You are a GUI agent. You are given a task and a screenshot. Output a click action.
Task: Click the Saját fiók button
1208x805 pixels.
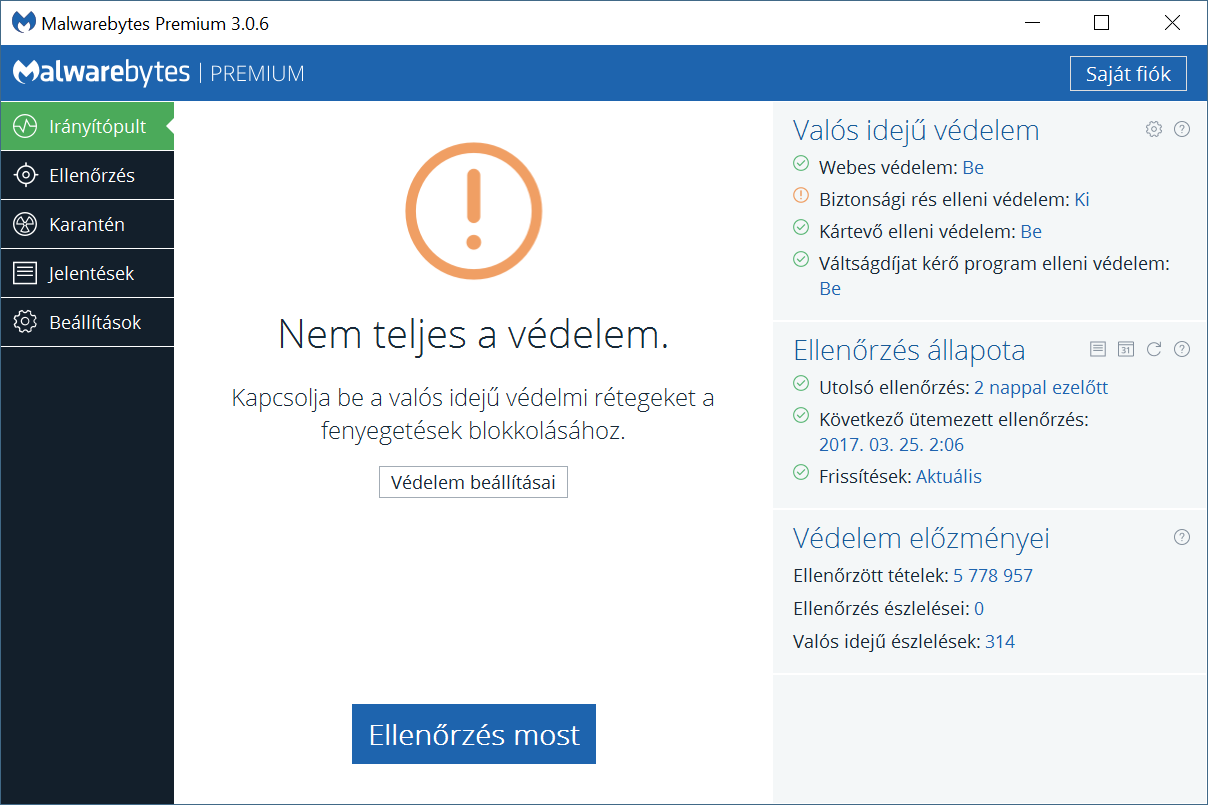[1128, 74]
